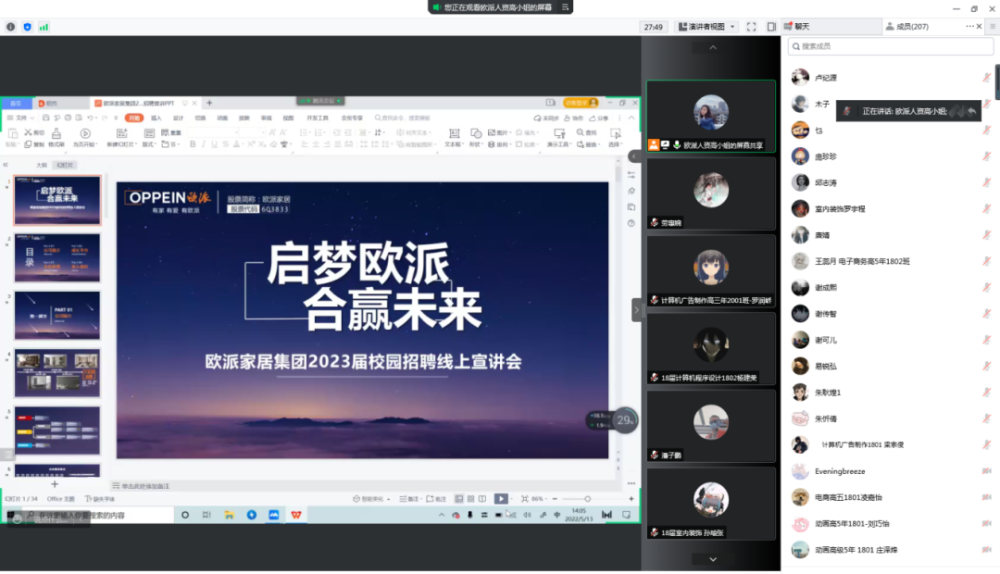
Task: Open the 文件 file menu in WPS
Action: [20, 118]
